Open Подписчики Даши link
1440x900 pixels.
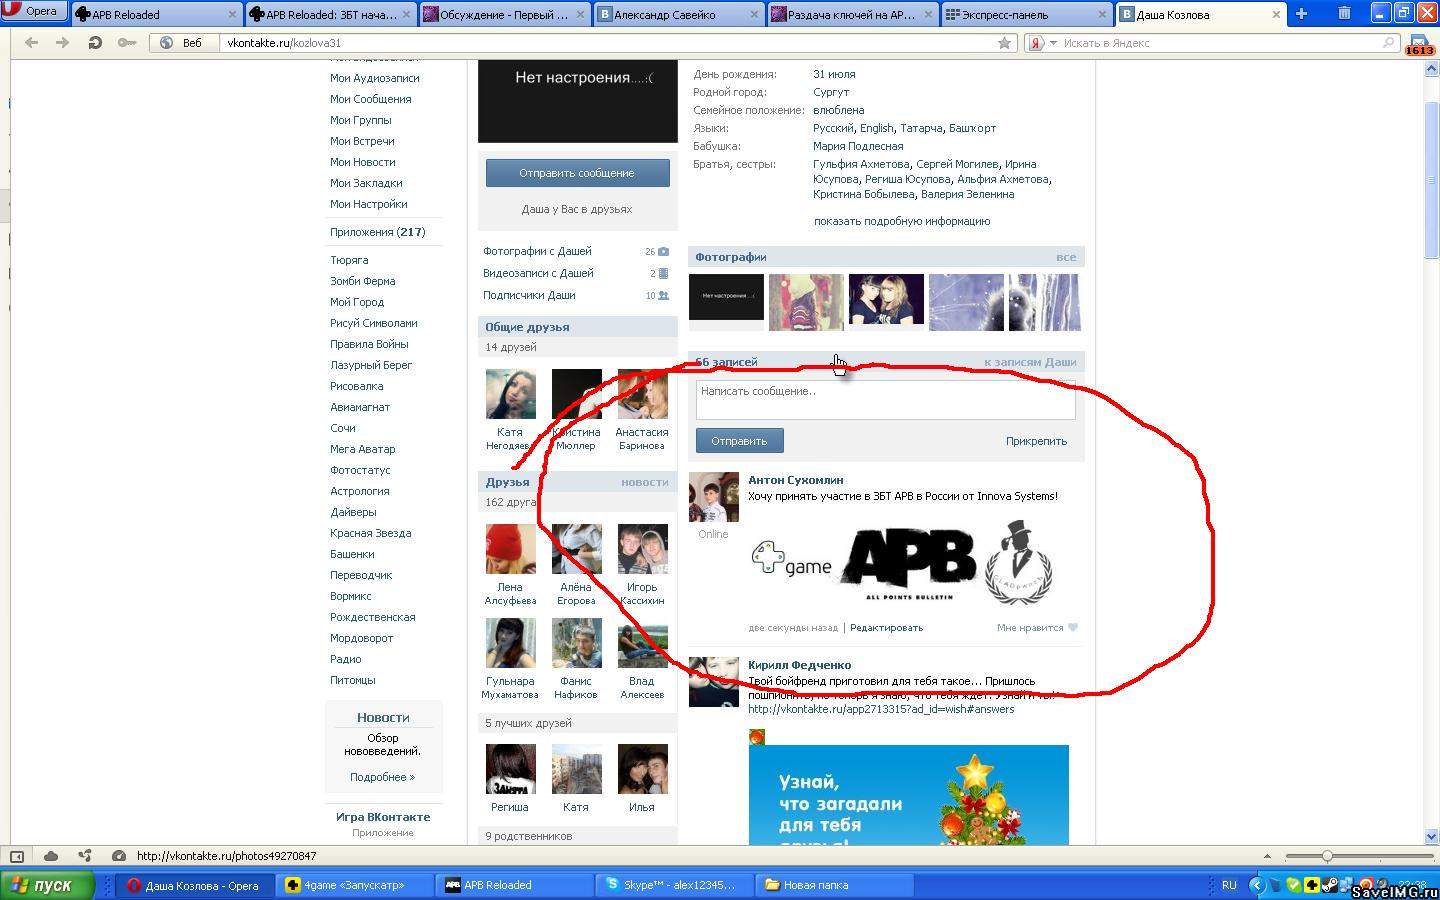click(x=529, y=295)
